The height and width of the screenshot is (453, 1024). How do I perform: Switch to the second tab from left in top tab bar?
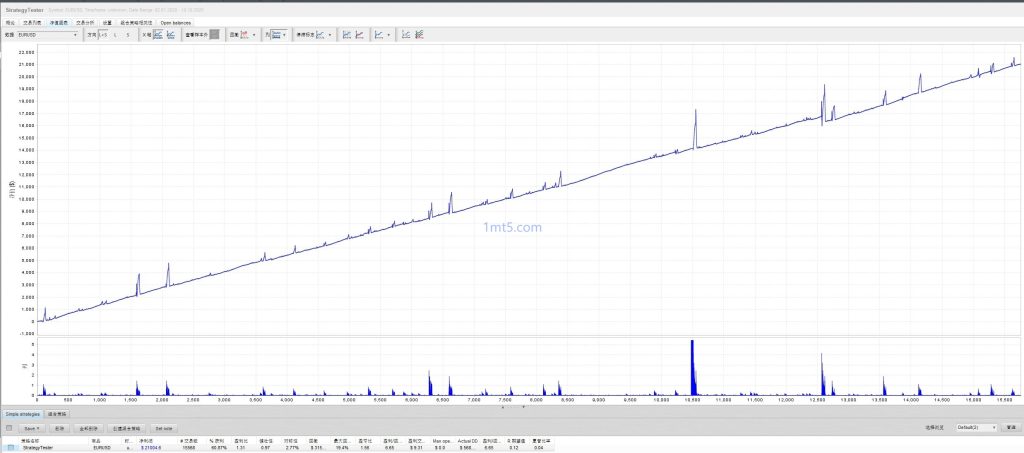[34, 22]
